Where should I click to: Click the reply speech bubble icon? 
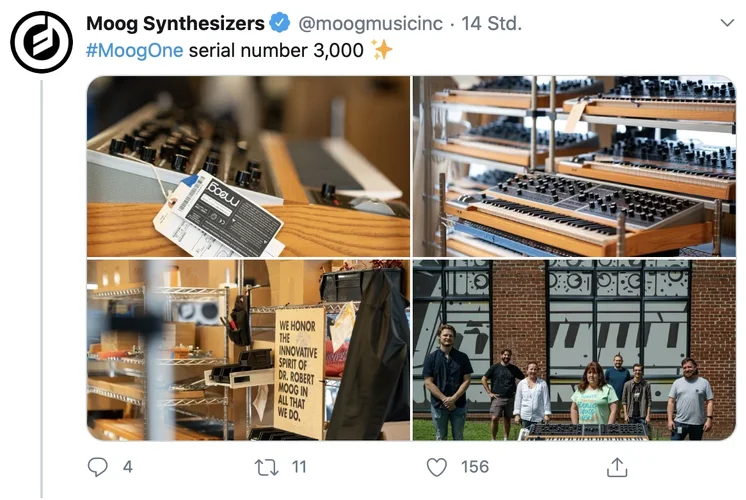pos(98,467)
